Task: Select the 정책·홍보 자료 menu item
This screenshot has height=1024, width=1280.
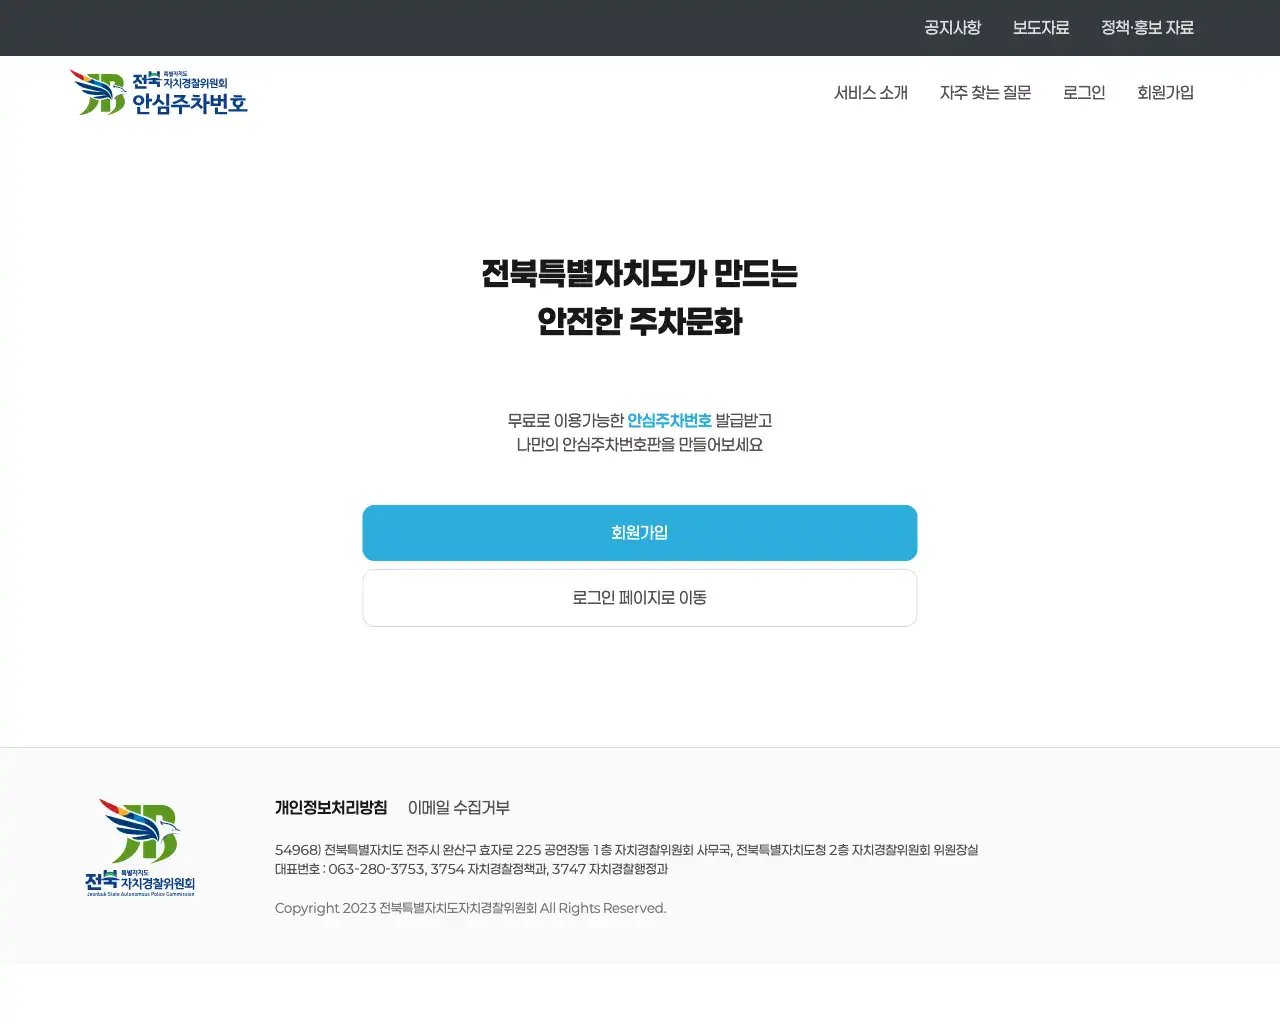Action: 1146,27
